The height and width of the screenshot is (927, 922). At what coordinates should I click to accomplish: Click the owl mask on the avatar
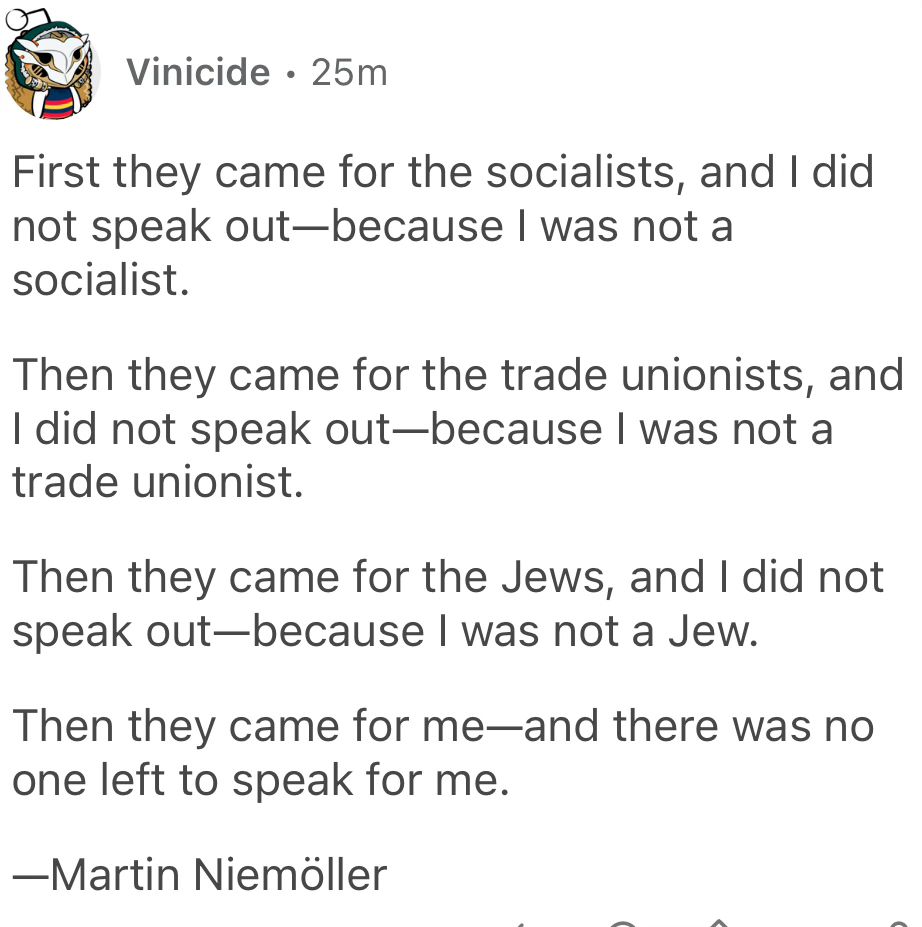coord(54,59)
